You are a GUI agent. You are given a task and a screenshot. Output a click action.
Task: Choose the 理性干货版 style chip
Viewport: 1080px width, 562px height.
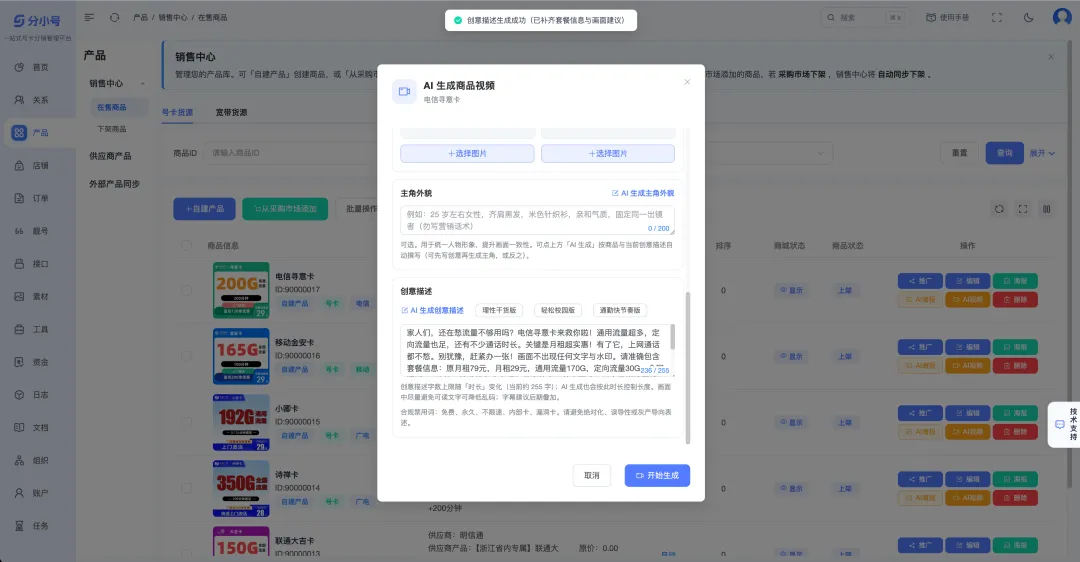[499, 311]
